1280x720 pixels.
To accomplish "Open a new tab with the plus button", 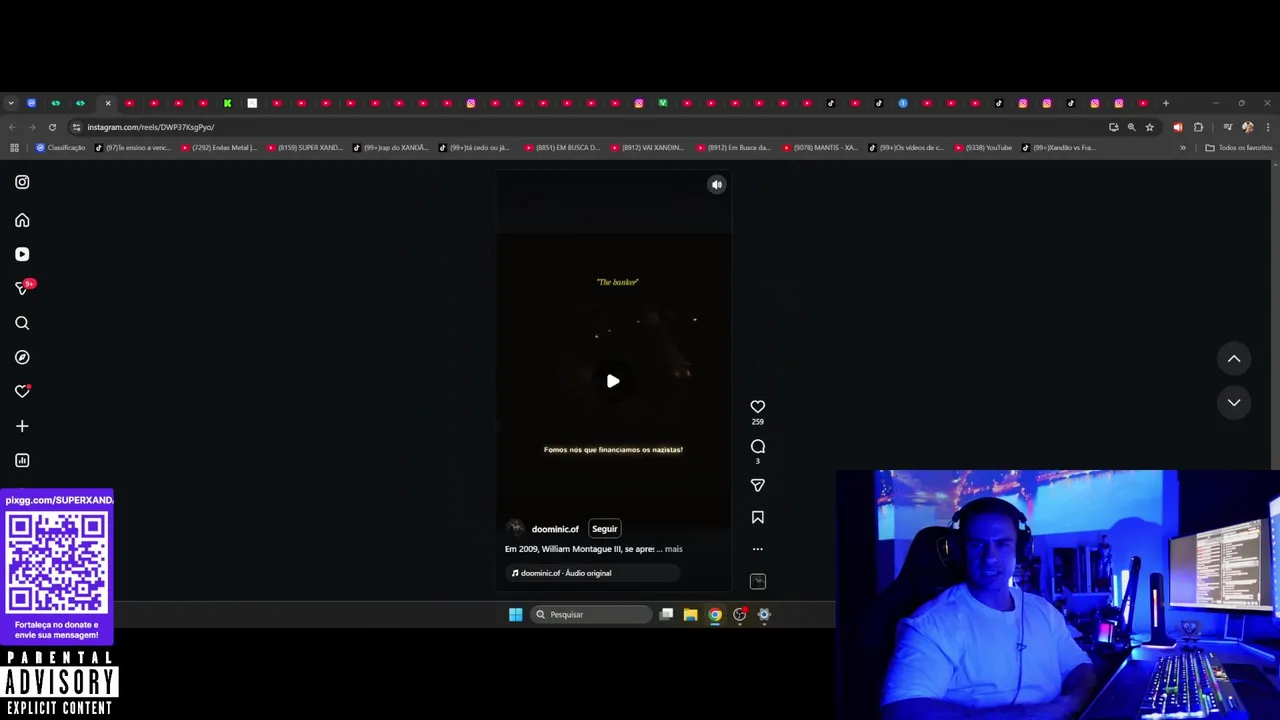I will 1165,103.
